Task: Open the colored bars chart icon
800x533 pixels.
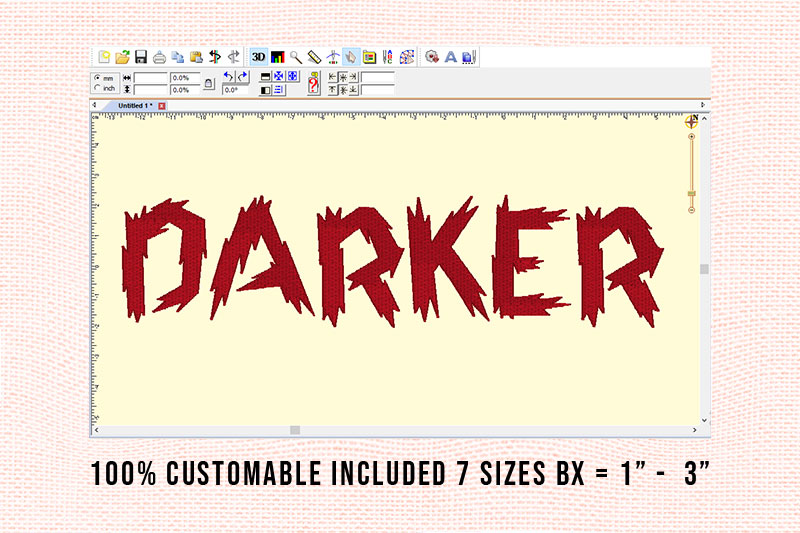Action: (278, 57)
